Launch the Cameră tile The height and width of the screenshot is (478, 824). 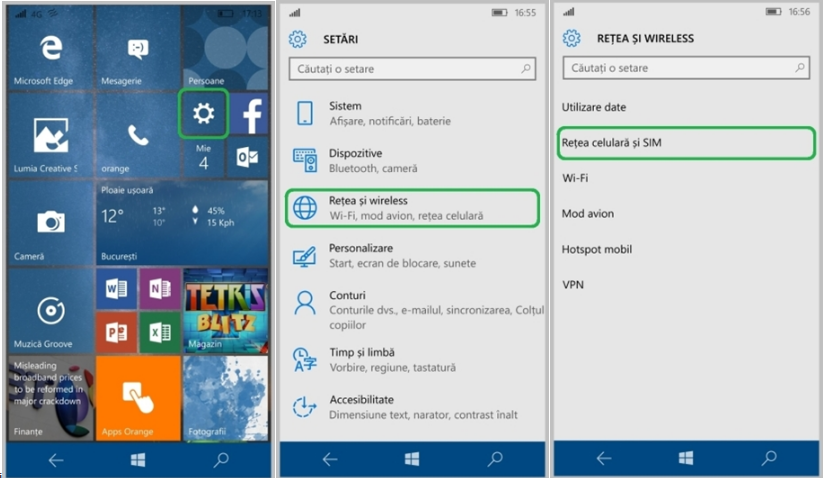pos(50,223)
